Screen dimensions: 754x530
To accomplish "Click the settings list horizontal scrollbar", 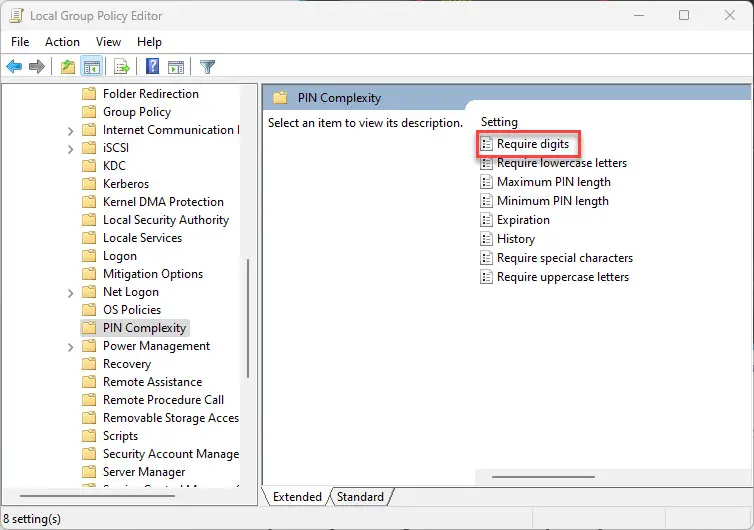I will (543, 477).
